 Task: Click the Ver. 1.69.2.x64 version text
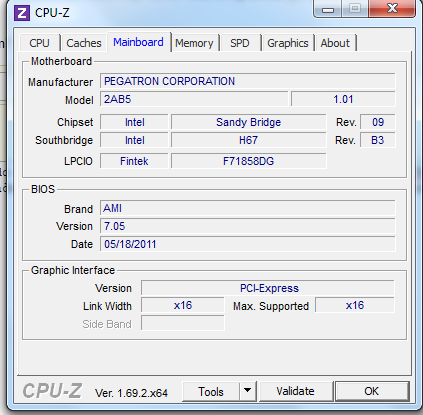click(x=131, y=393)
